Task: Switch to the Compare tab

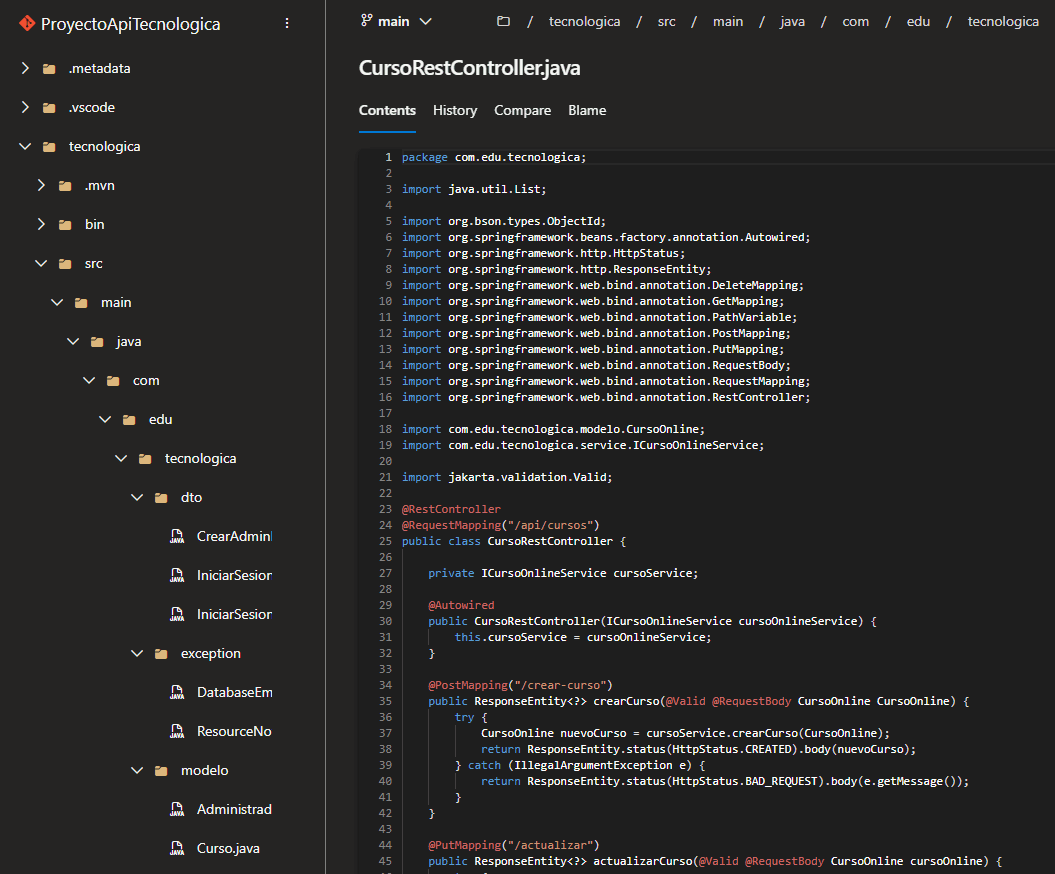Action: (x=522, y=110)
